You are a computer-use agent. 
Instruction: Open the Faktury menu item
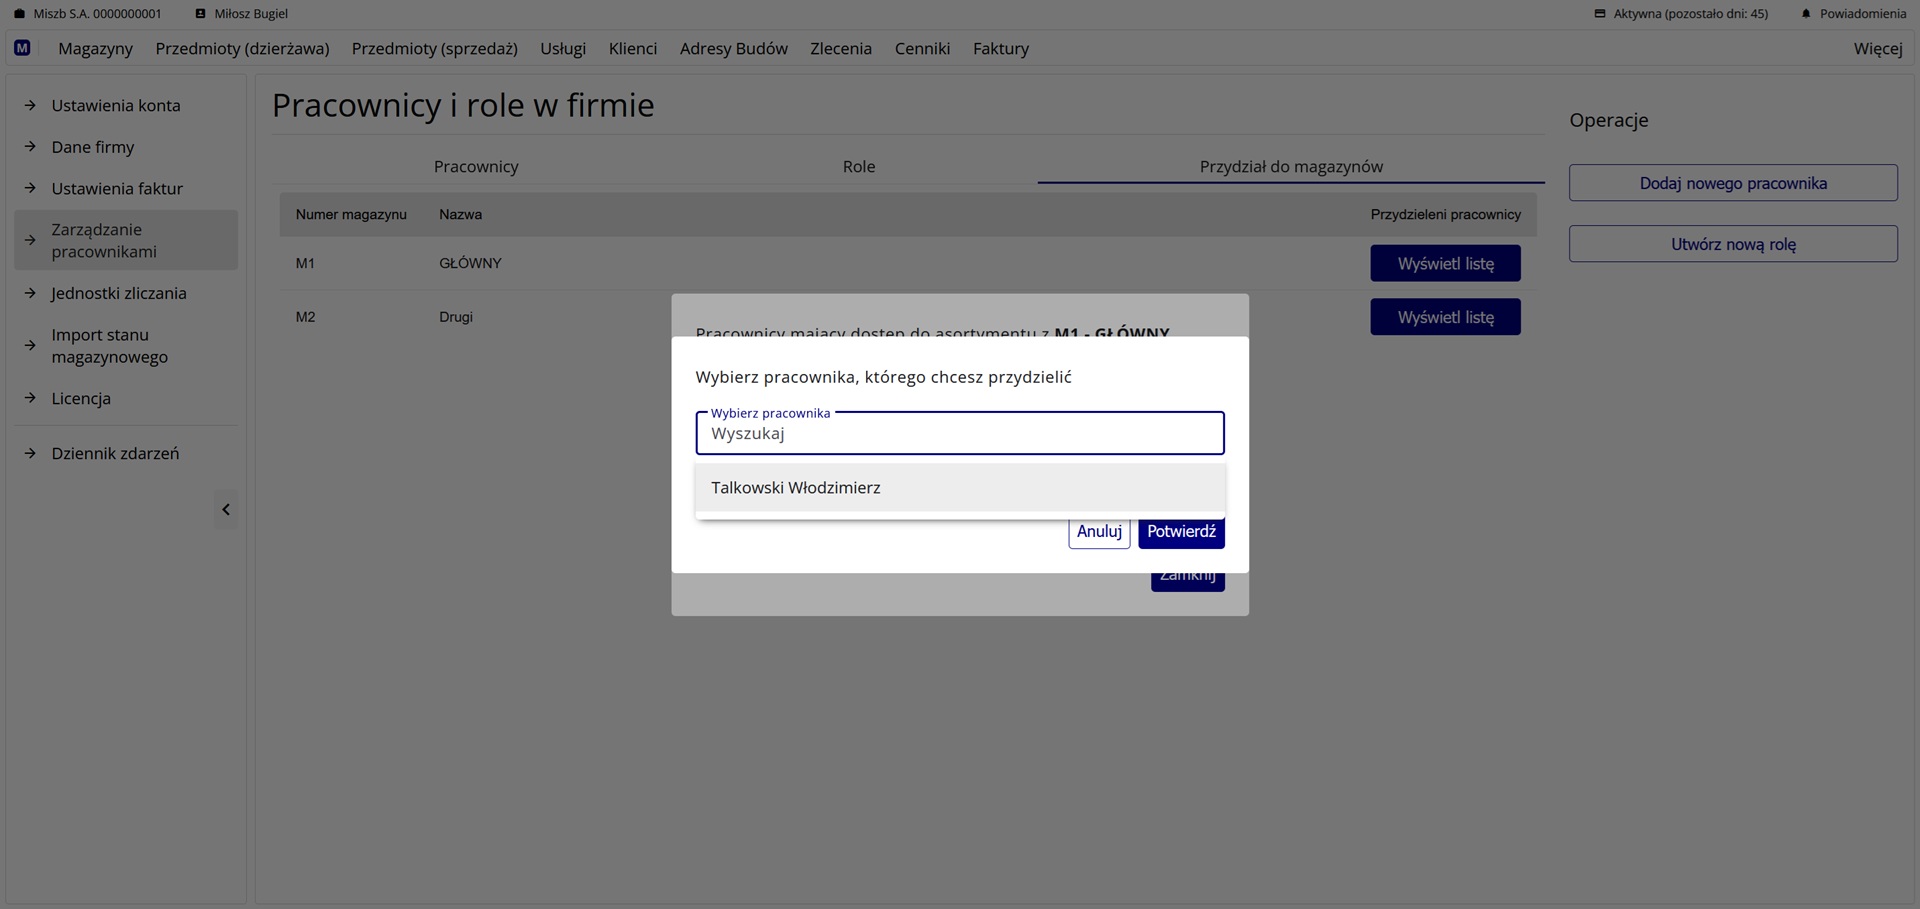(x=1000, y=48)
